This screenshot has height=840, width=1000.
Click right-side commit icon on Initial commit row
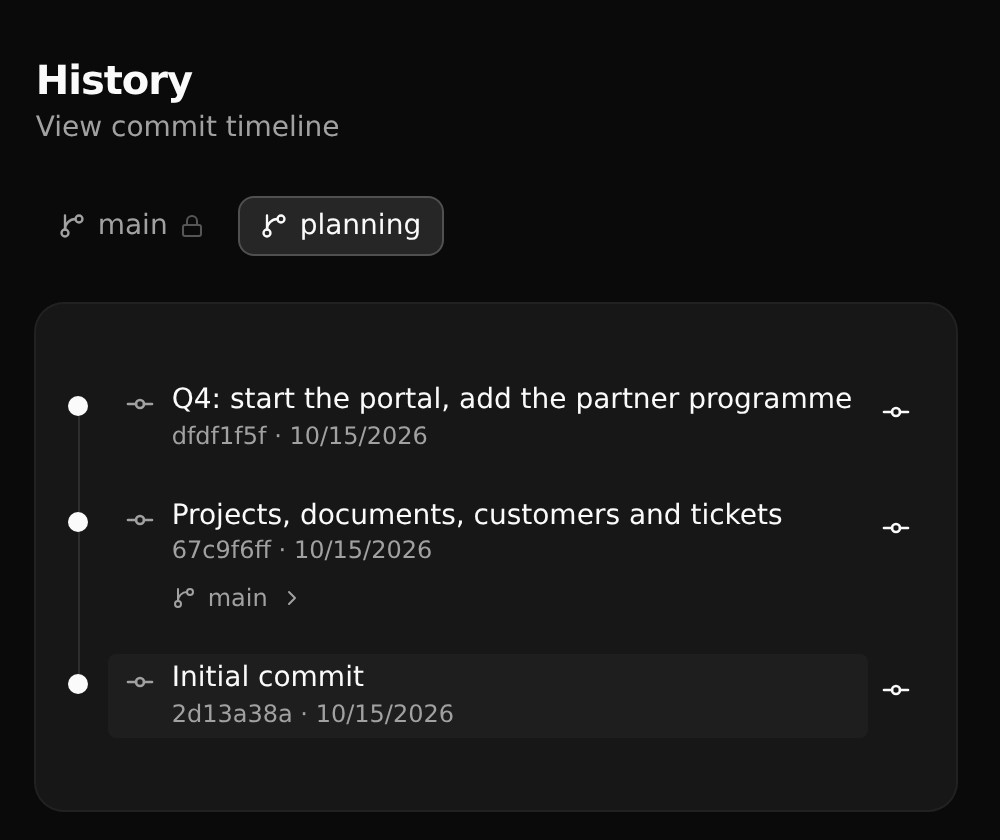(895, 690)
